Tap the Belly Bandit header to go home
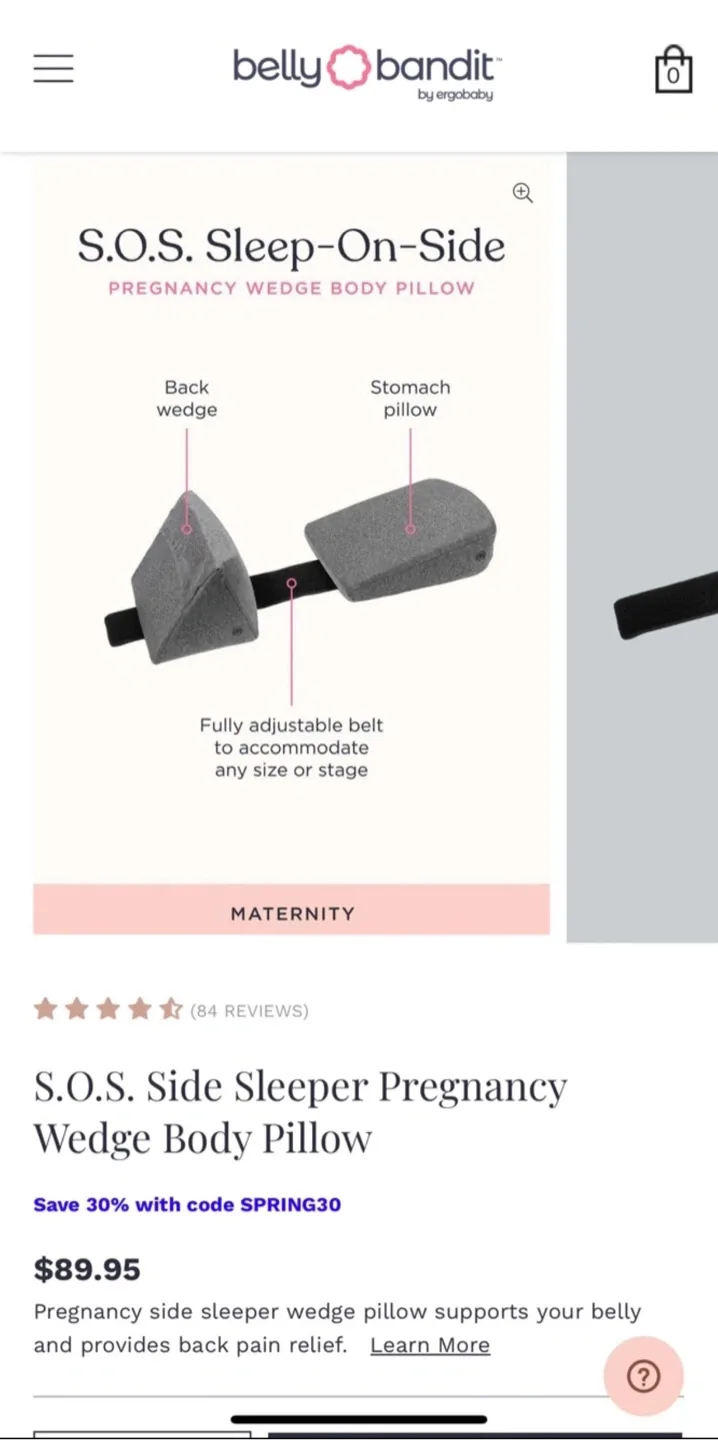 click(365, 68)
